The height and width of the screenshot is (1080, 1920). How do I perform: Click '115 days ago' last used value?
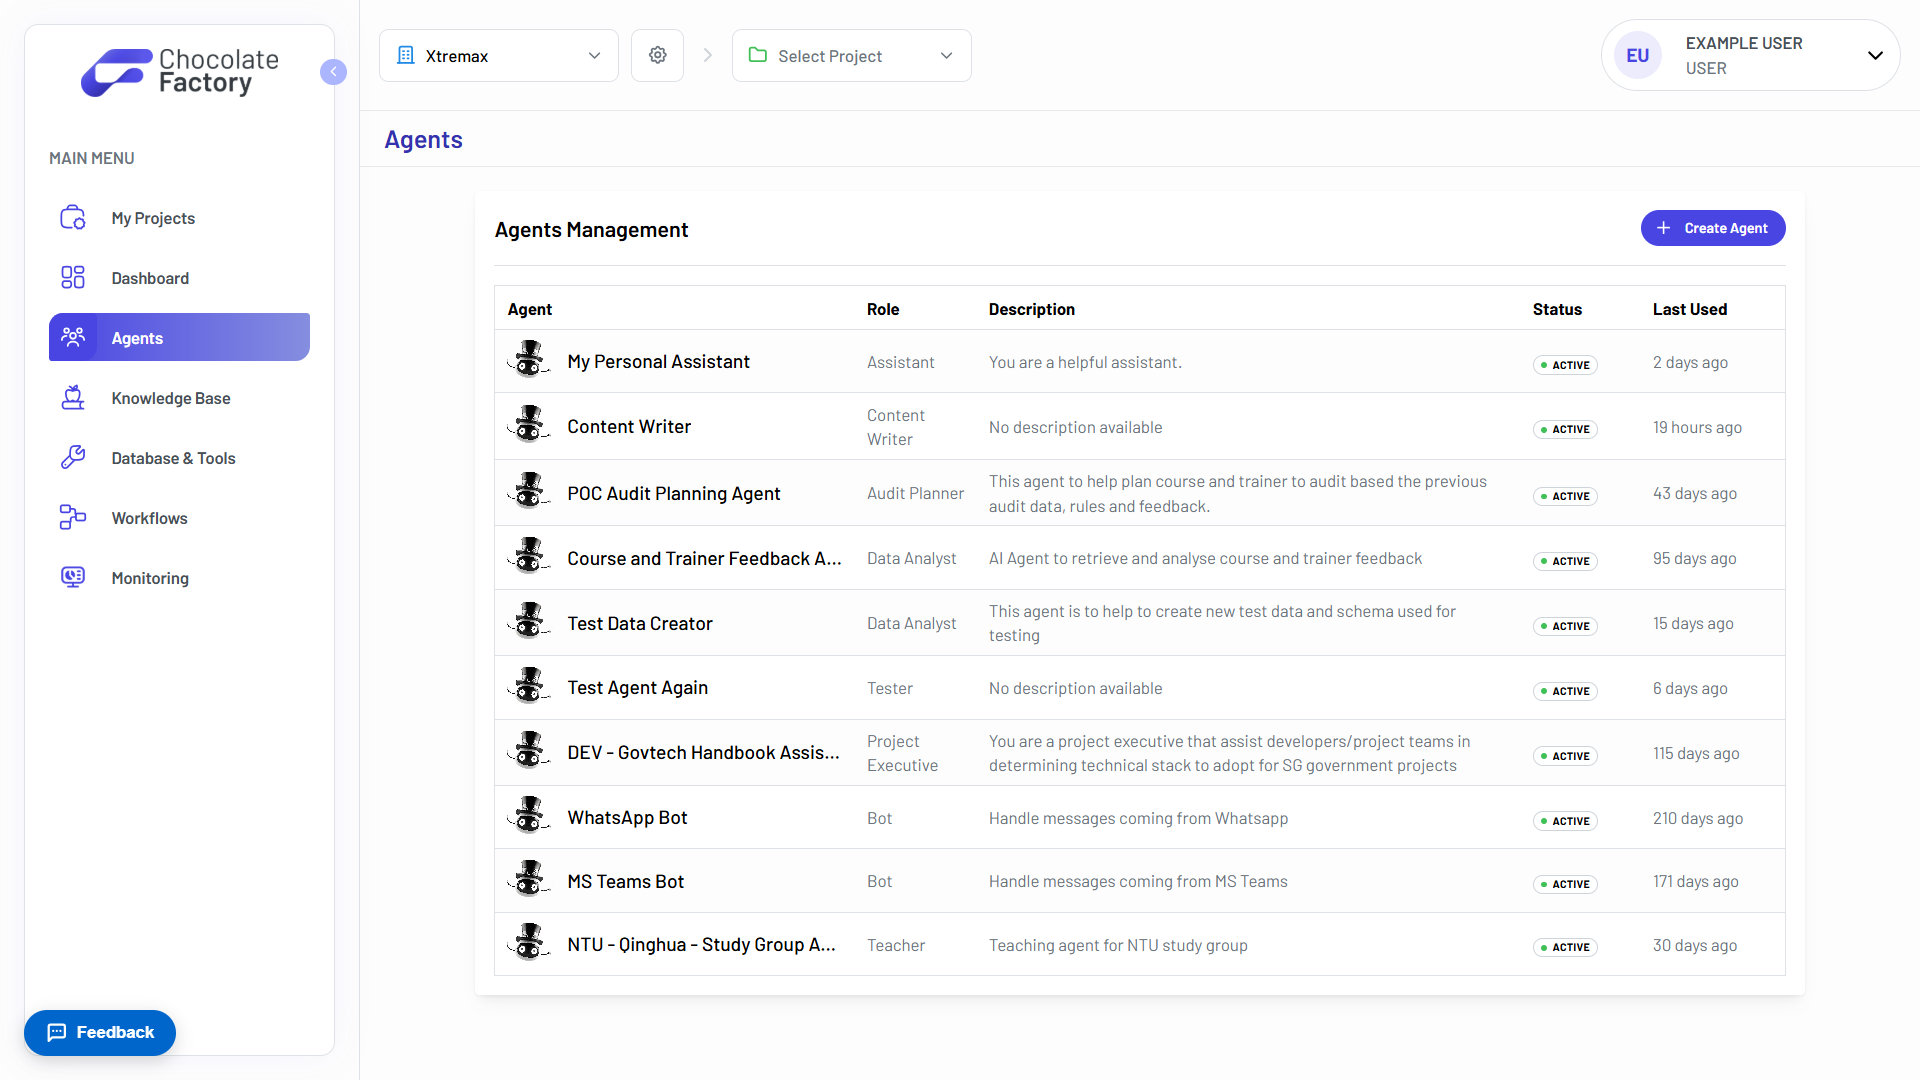[1696, 753]
